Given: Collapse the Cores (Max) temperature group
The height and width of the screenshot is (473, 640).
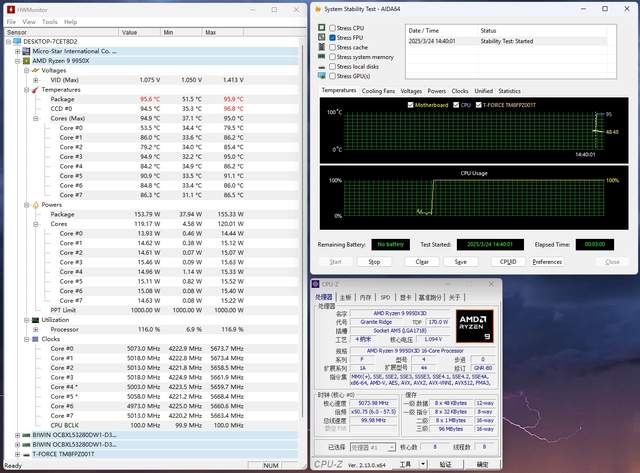Looking at the screenshot, I should click(36, 118).
